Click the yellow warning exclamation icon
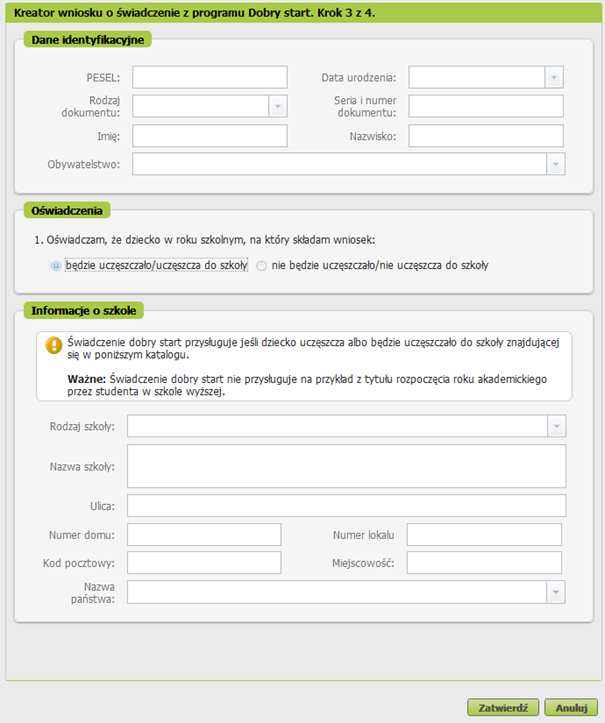 pyautogui.click(x=54, y=345)
